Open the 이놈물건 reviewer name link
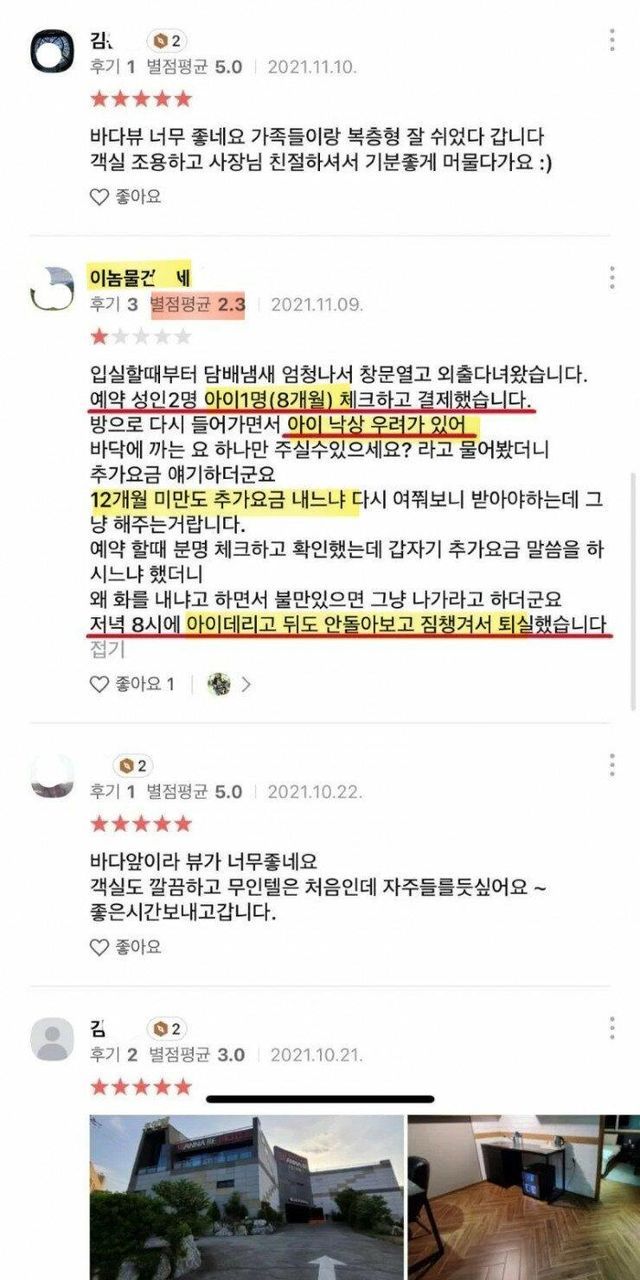The height and width of the screenshot is (1280, 640). point(138,275)
